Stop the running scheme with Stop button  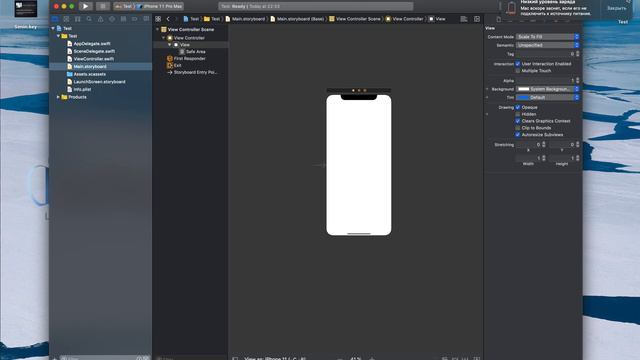(x=103, y=6)
